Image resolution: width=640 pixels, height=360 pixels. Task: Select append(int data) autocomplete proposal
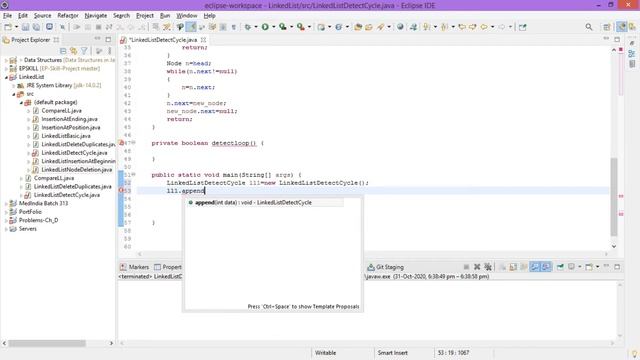coord(264,202)
